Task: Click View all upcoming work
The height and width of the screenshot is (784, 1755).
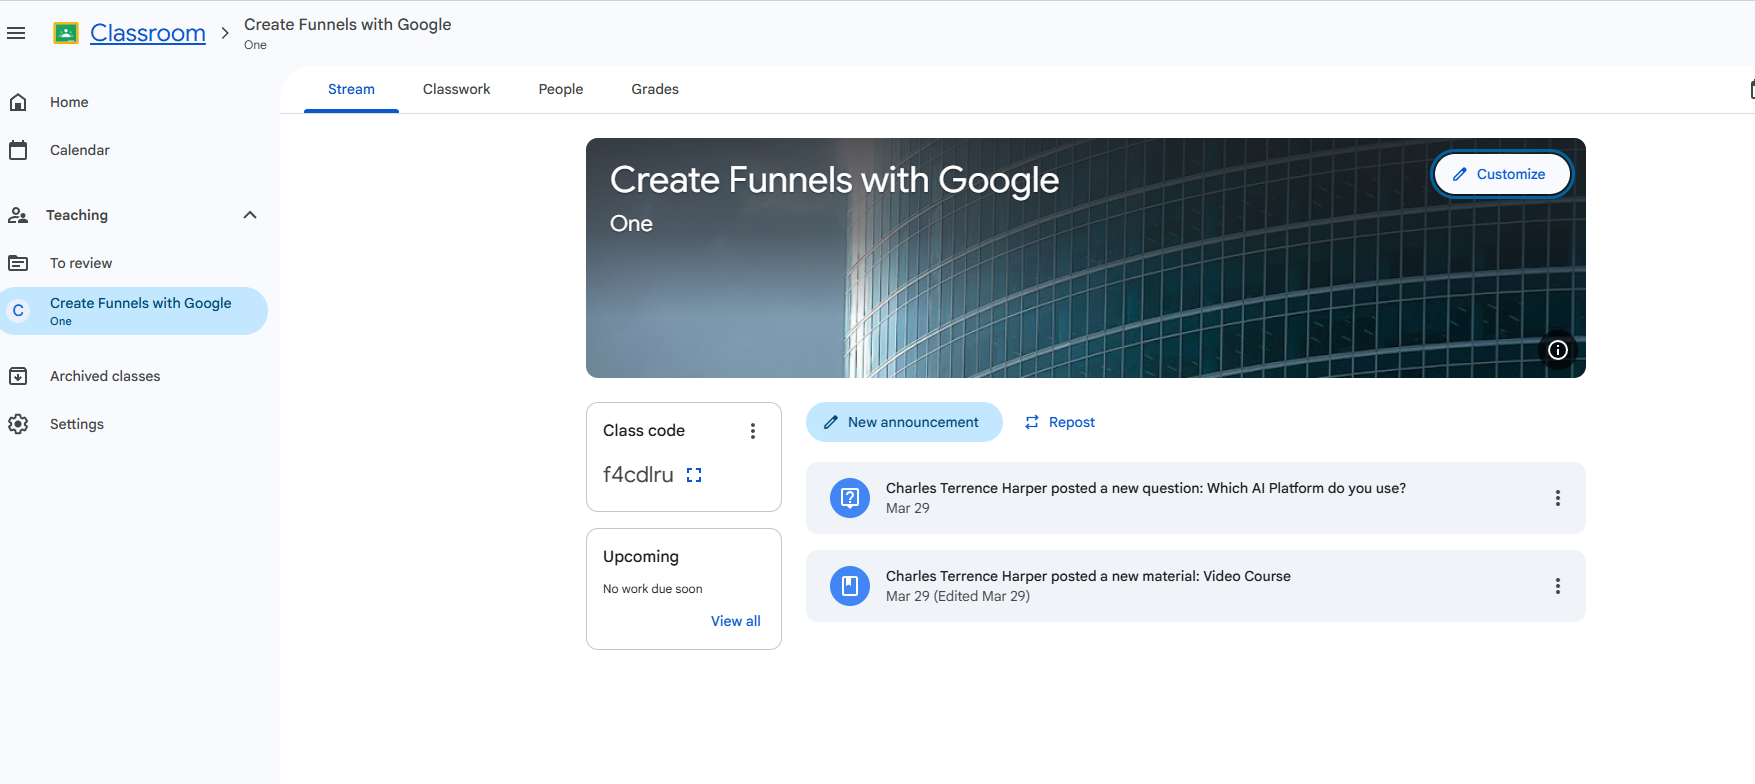Action: point(735,621)
